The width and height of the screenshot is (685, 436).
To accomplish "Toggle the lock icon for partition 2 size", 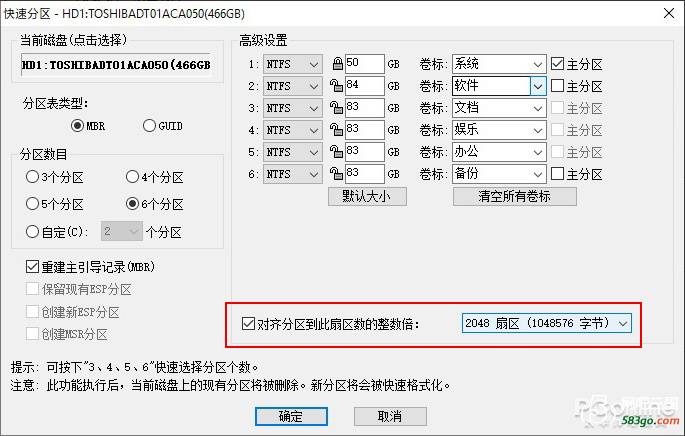I will tap(336, 86).
